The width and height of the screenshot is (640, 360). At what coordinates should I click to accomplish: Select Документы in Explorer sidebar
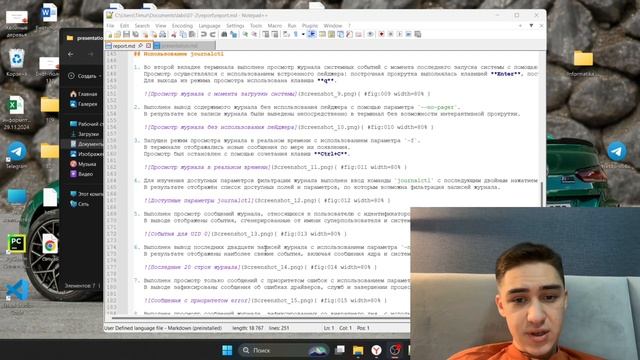point(87,144)
